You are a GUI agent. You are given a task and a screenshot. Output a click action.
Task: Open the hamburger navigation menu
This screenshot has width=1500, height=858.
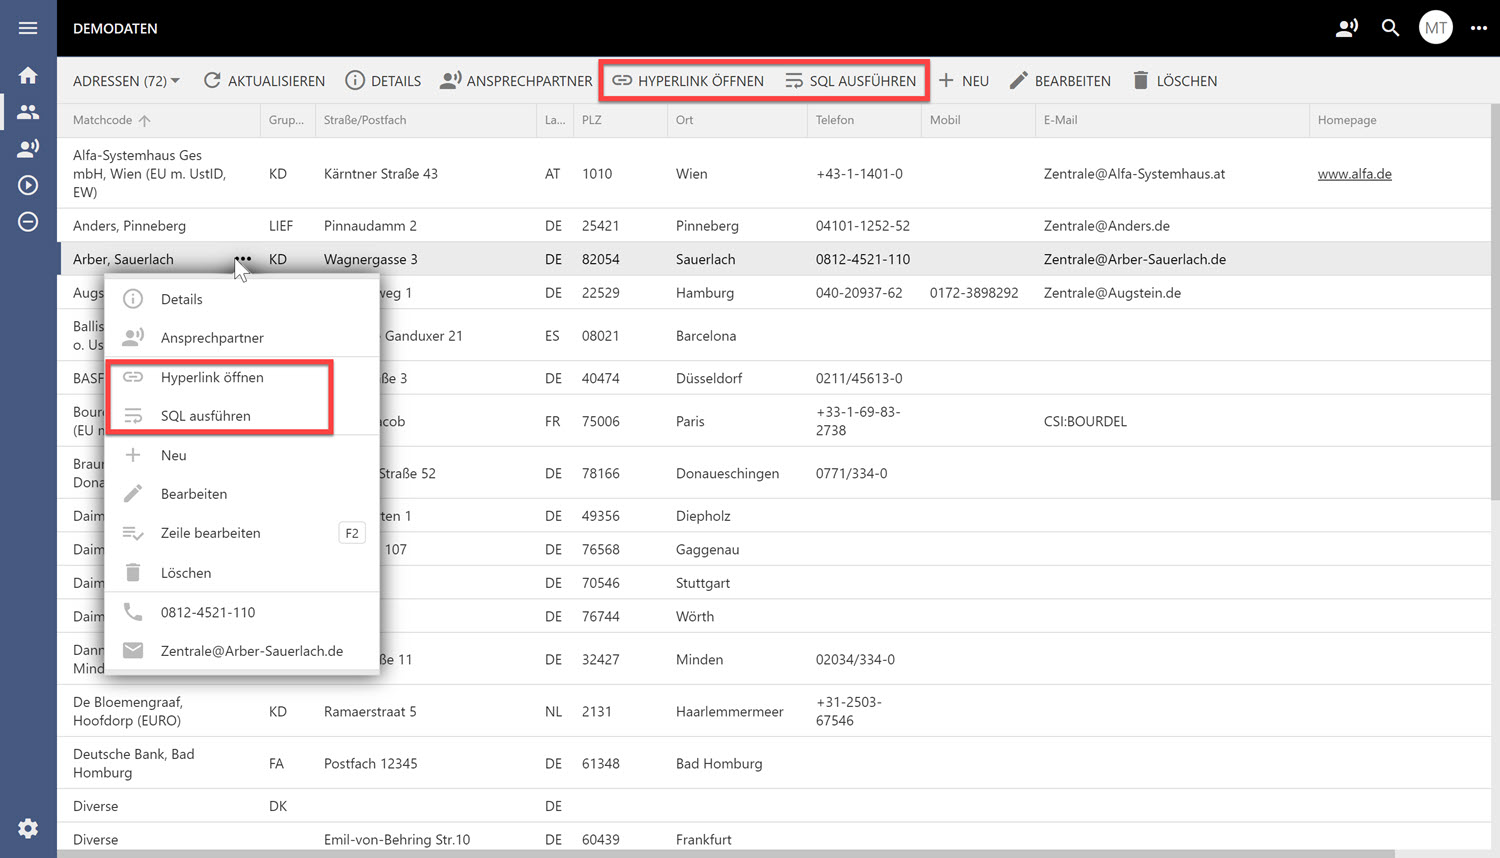point(28,28)
